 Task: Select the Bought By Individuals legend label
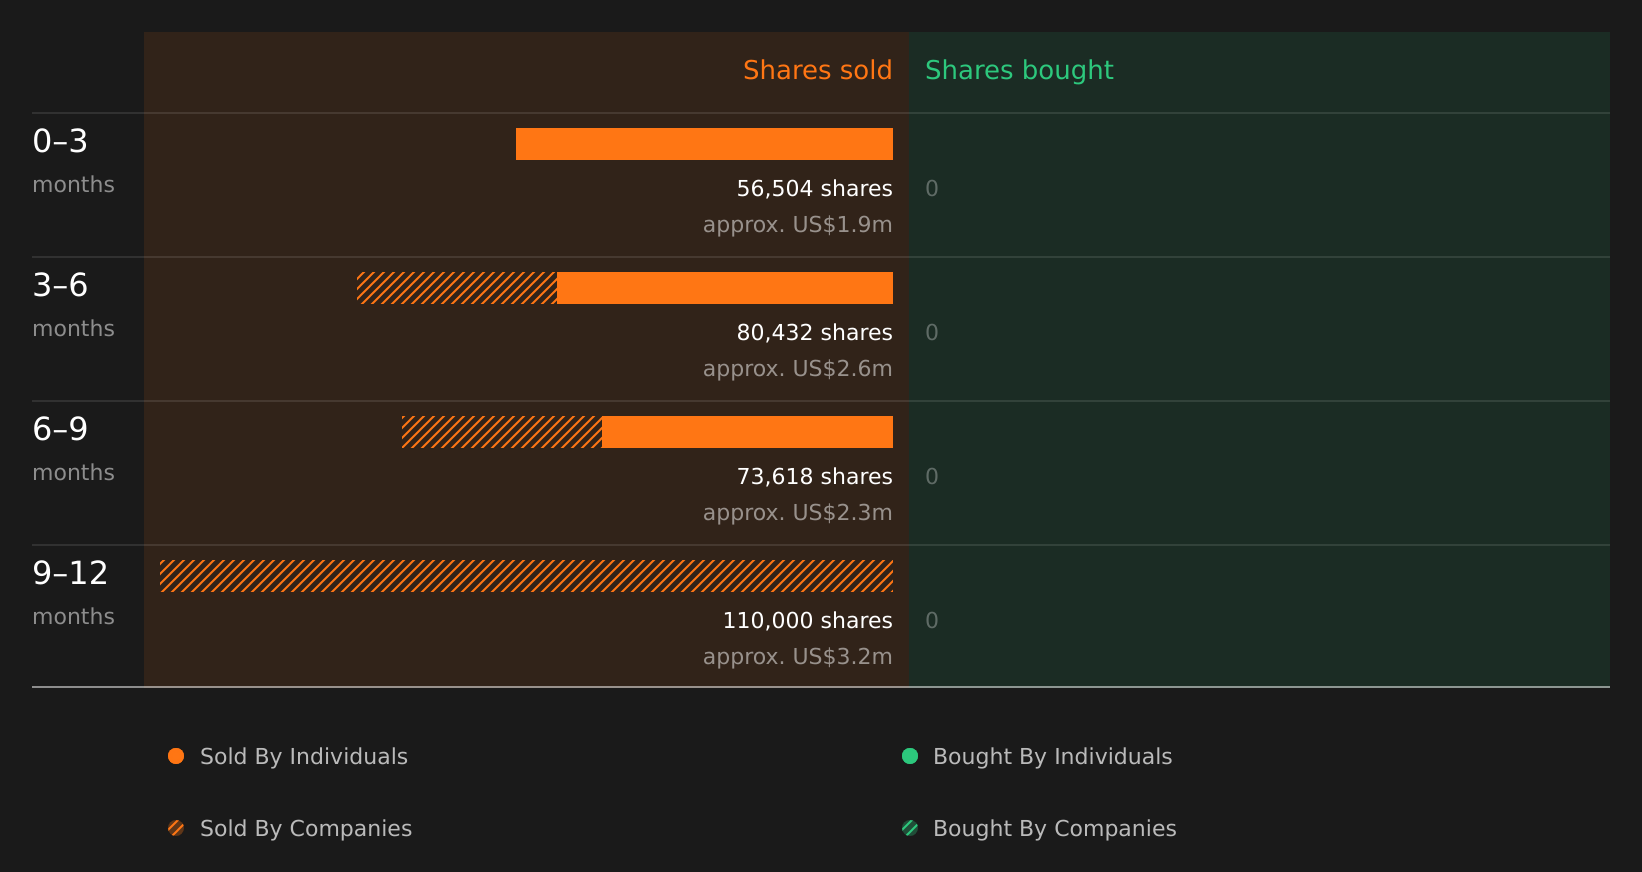pyautogui.click(x=1052, y=757)
